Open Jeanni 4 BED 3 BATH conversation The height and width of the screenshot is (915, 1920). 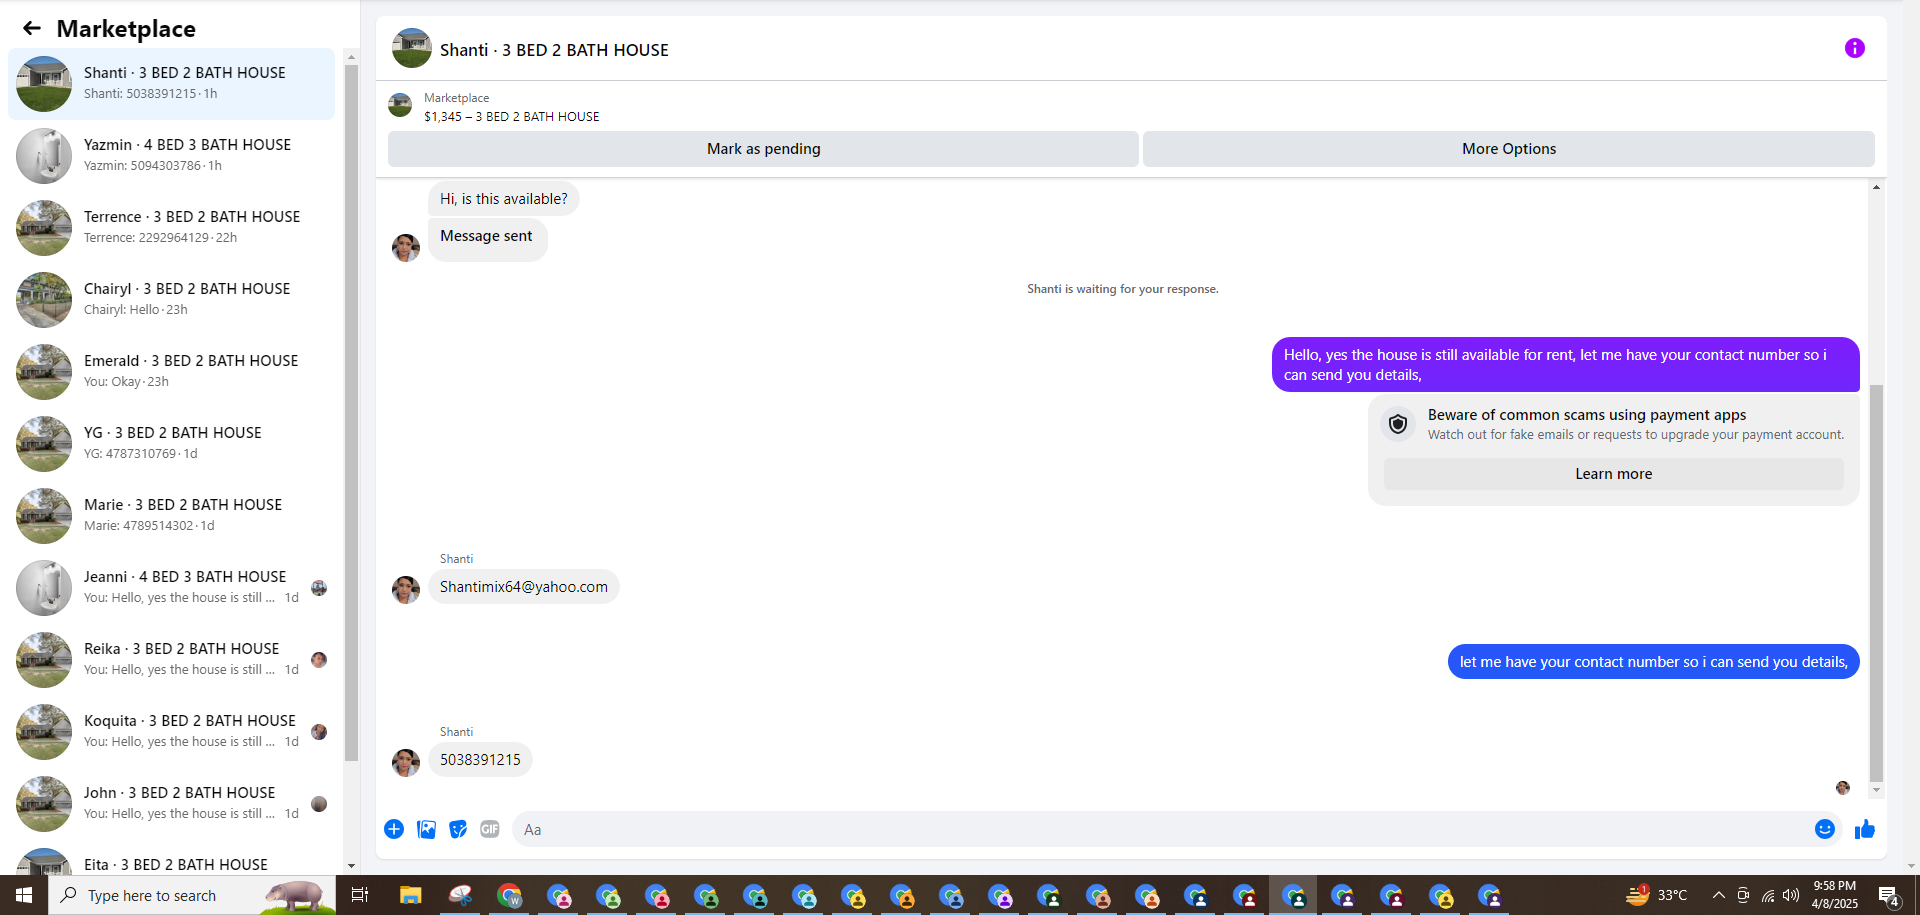pyautogui.click(x=171, y=588)
